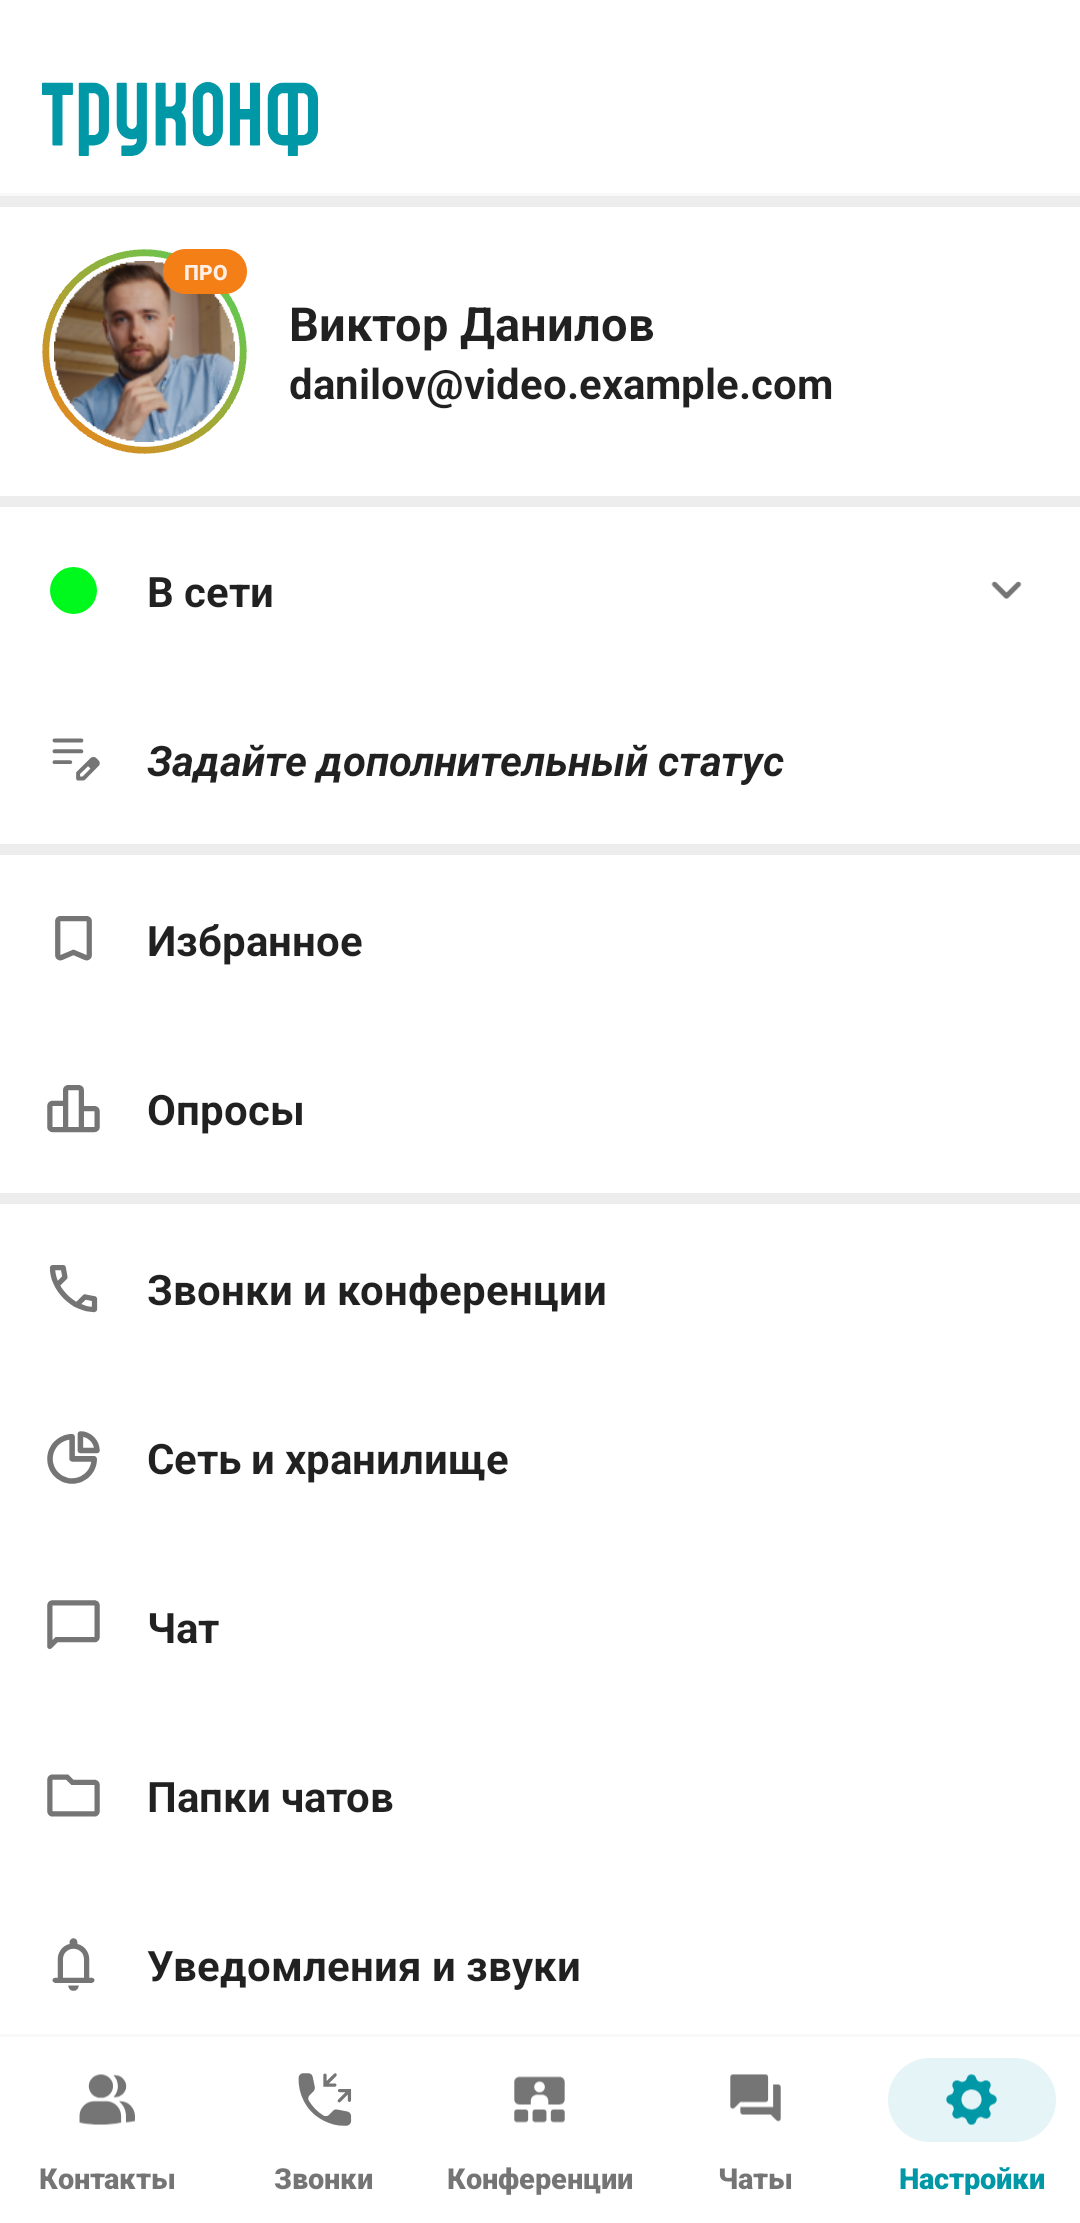The height and width of the screenshot is (2223, 1080).
Task: Open the Конференции tab
Action: 540,2126
